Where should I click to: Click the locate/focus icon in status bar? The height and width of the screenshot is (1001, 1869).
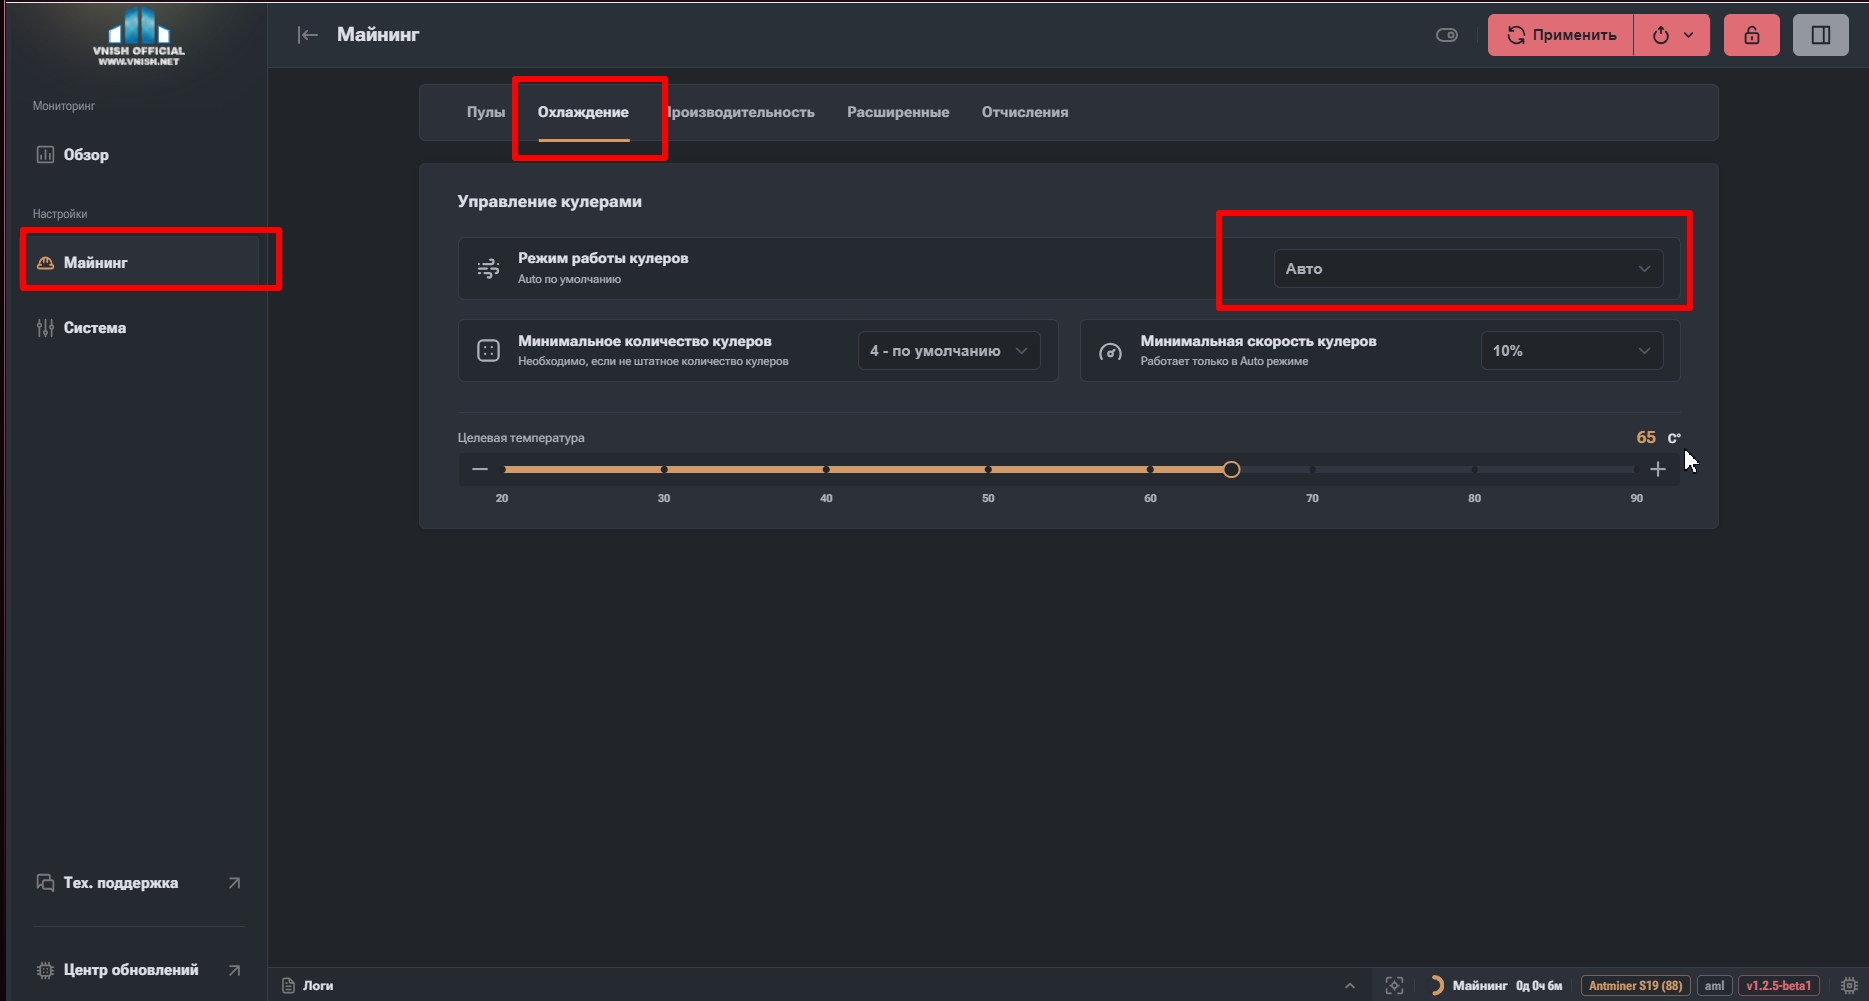pyautogui.click(x=1394, y=986)
